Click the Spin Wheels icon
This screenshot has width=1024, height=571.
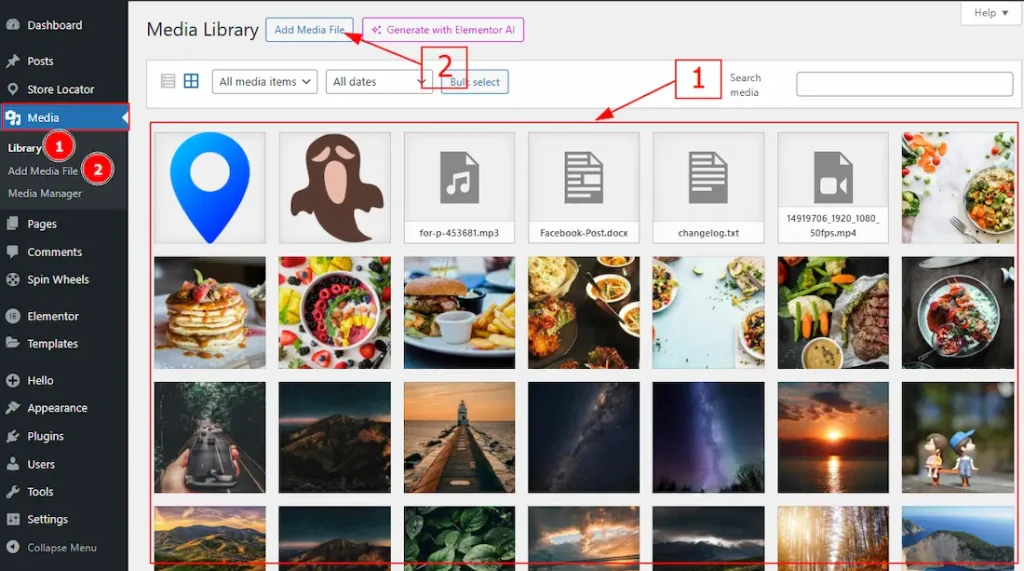[12, 280]
